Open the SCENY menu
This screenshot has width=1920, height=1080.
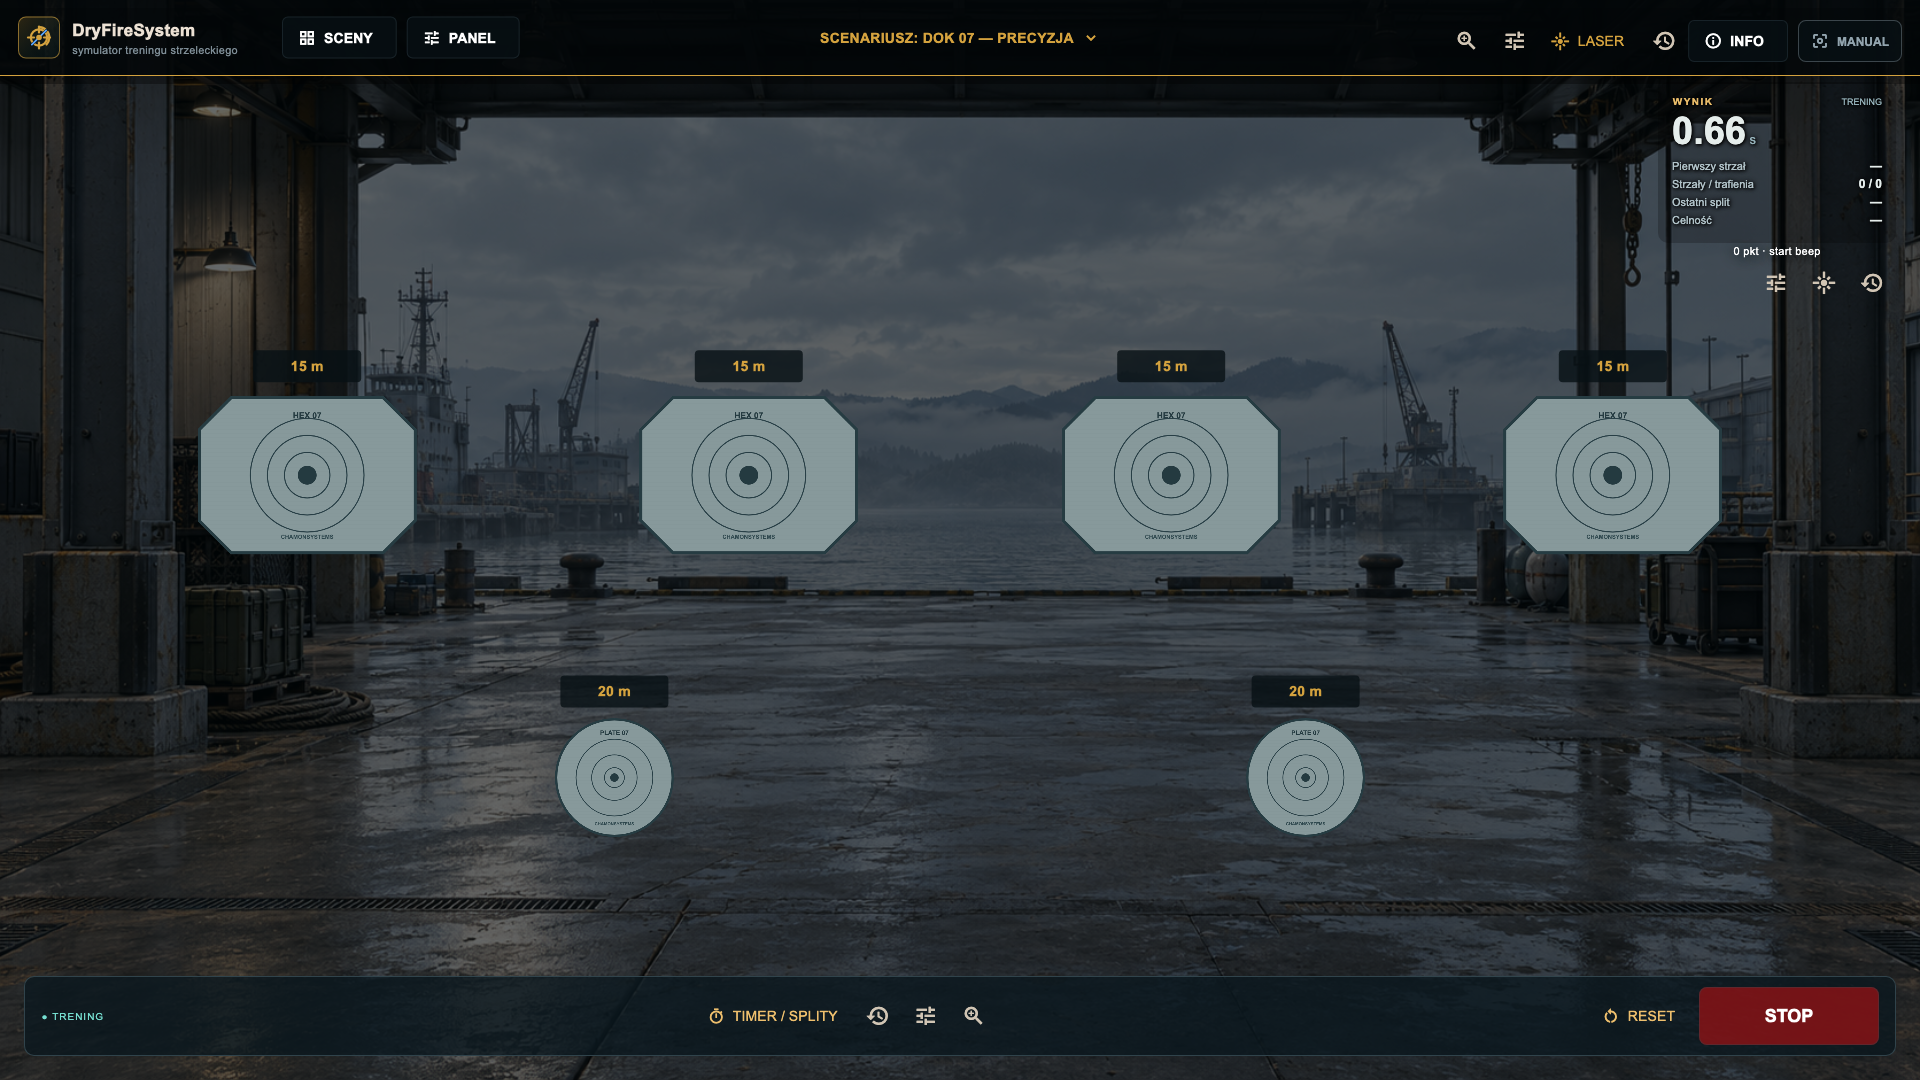coord(338,38)
